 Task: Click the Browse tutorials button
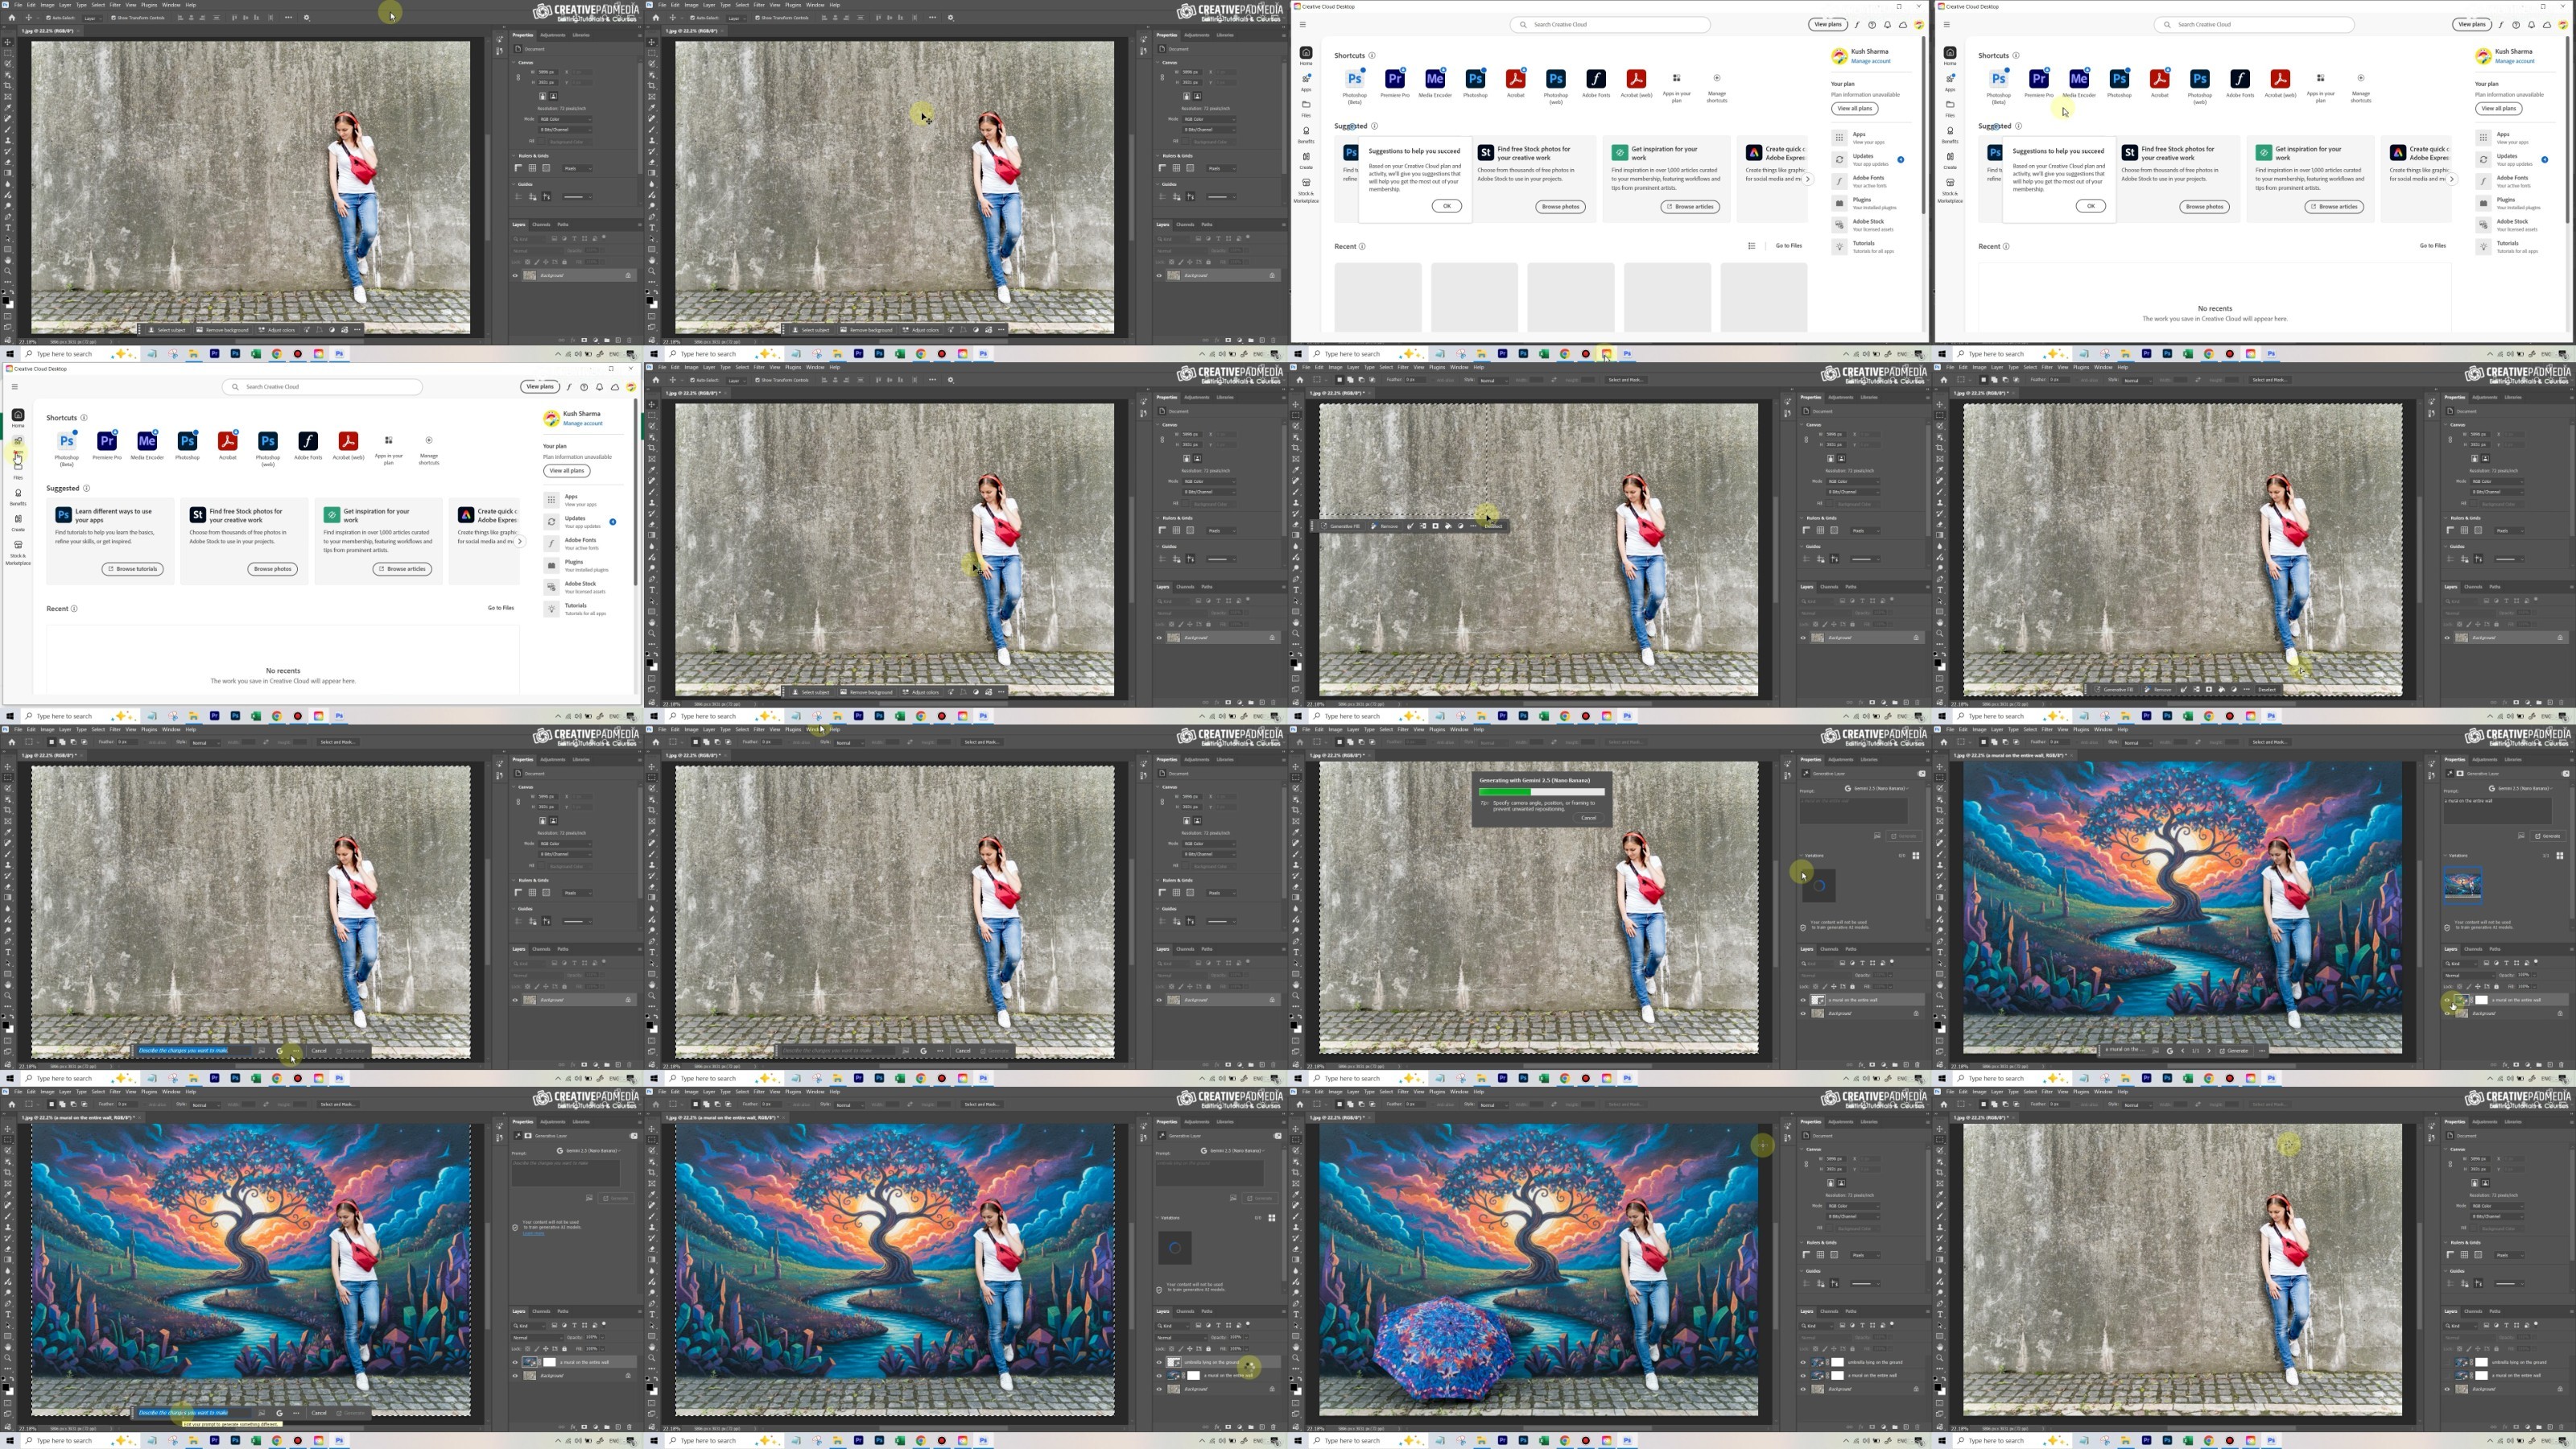(x=132, y=569)
